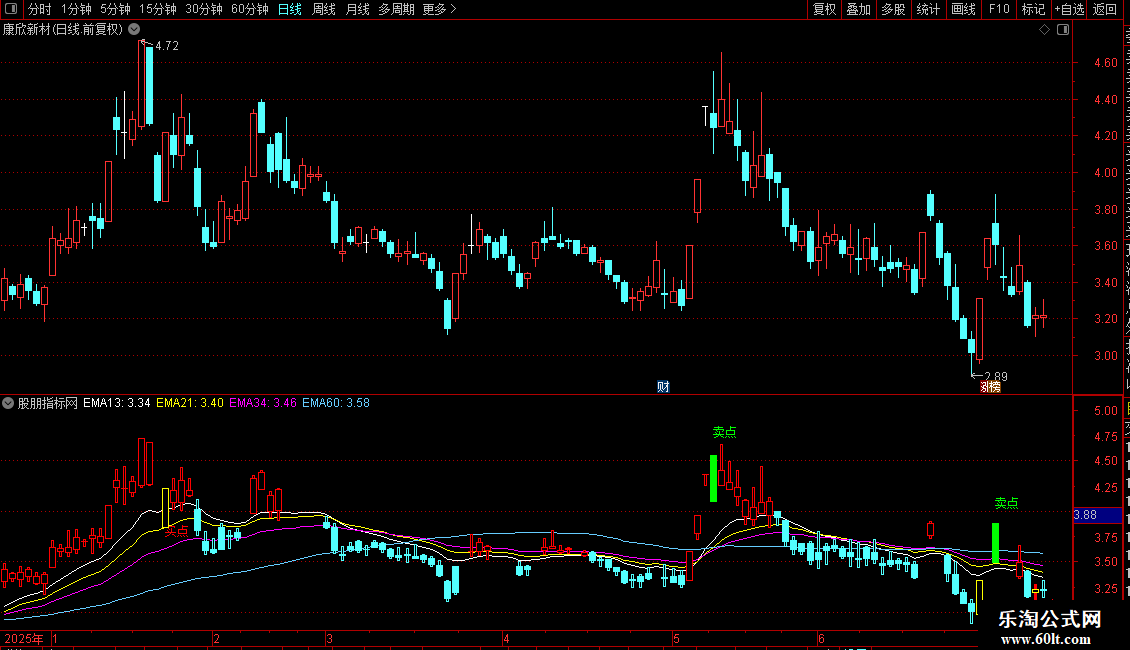This screenshot has width=1130, height=650.
Task: Click the EMA21: 3.40 indicator label
Action: 190,403
